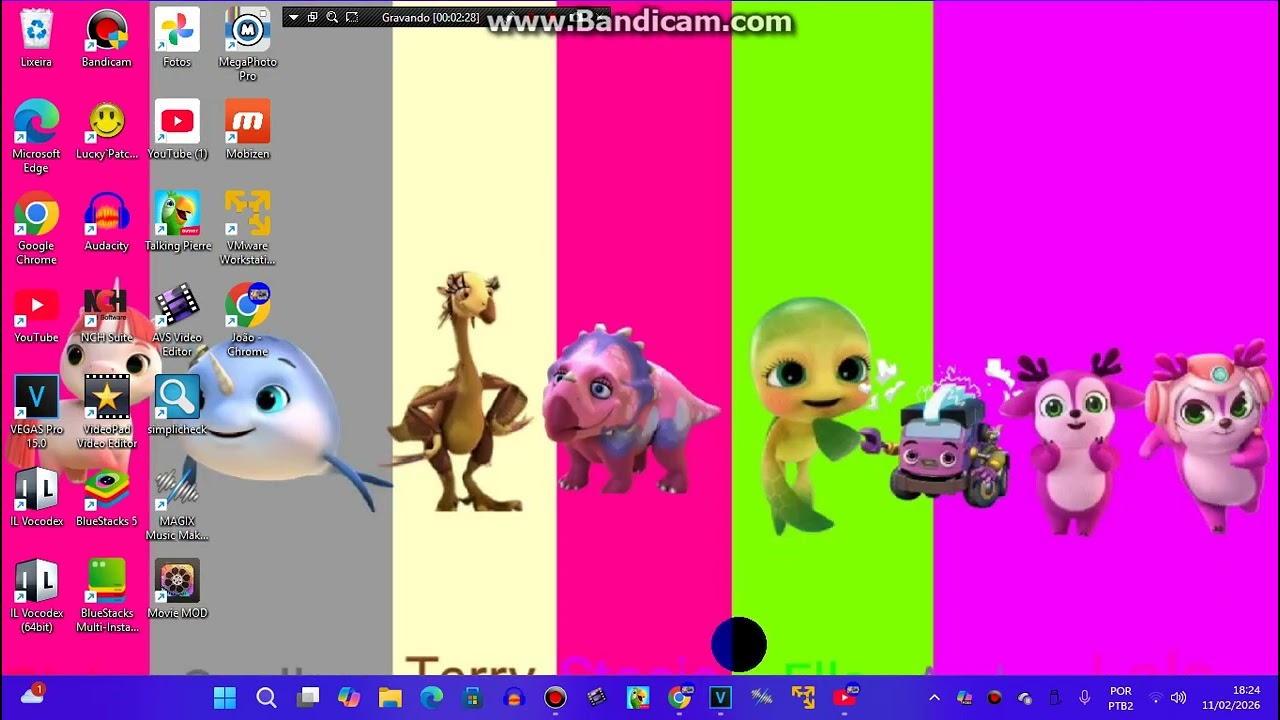This screenshot has width=1280, height=720.
Task: Open the volume speaker tray icon
Action: click(x=1179, y=698)
